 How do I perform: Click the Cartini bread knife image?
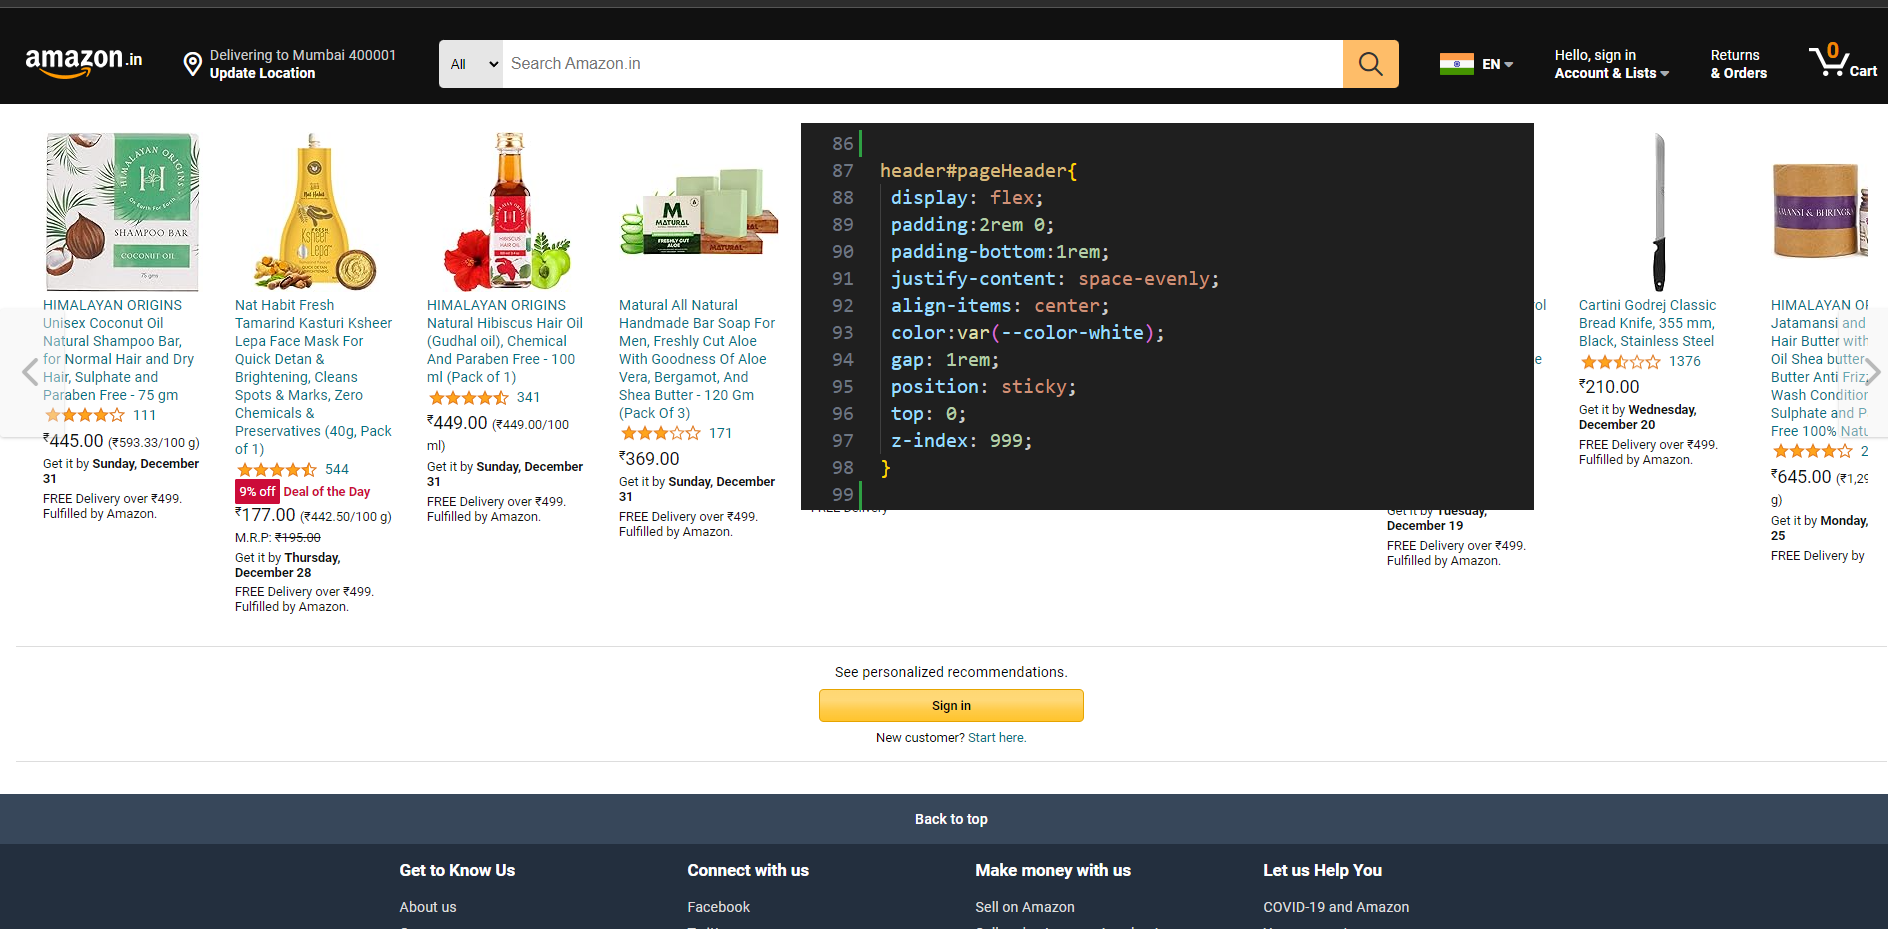pyautogui.click(x=1659, y=212)
